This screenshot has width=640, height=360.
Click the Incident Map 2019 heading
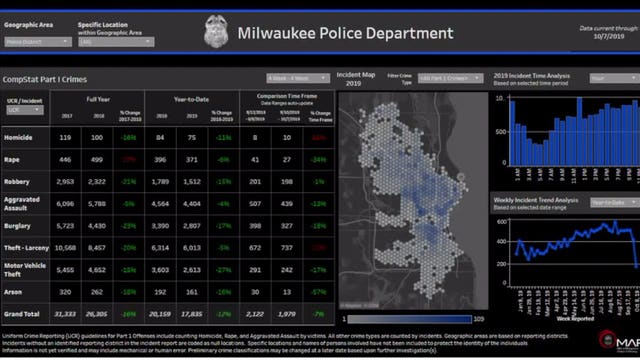point(356,79)
